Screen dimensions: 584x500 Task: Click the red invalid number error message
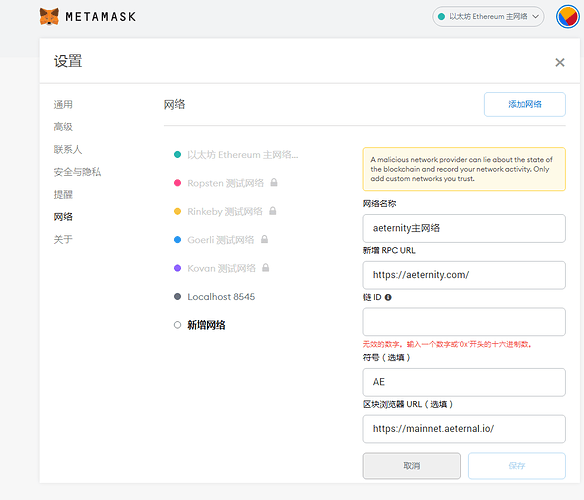447,344
